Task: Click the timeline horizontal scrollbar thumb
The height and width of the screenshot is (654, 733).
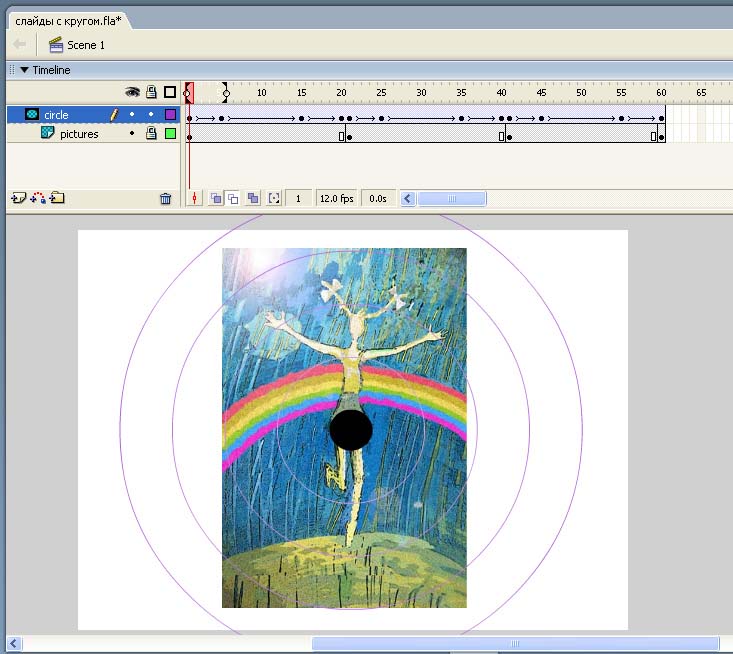Action: point(452,199)
